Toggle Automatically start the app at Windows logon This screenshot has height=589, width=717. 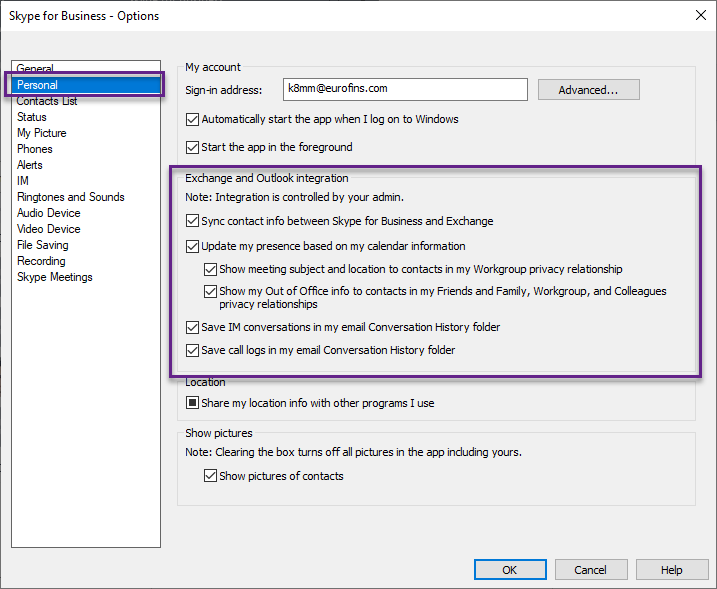[193, 119]
